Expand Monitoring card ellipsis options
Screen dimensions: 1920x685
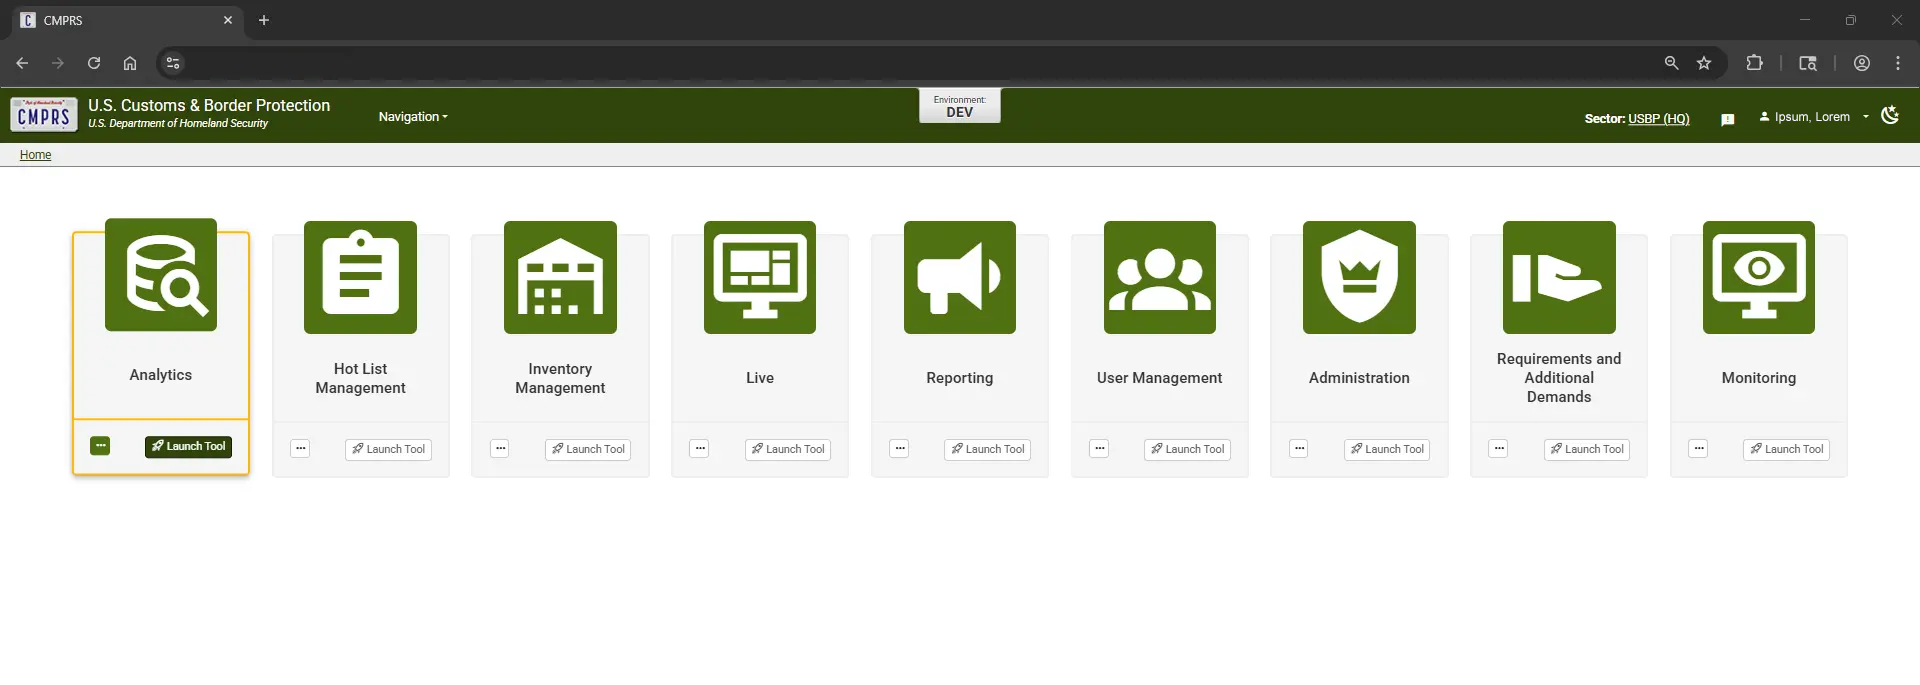pos(1698,449)
